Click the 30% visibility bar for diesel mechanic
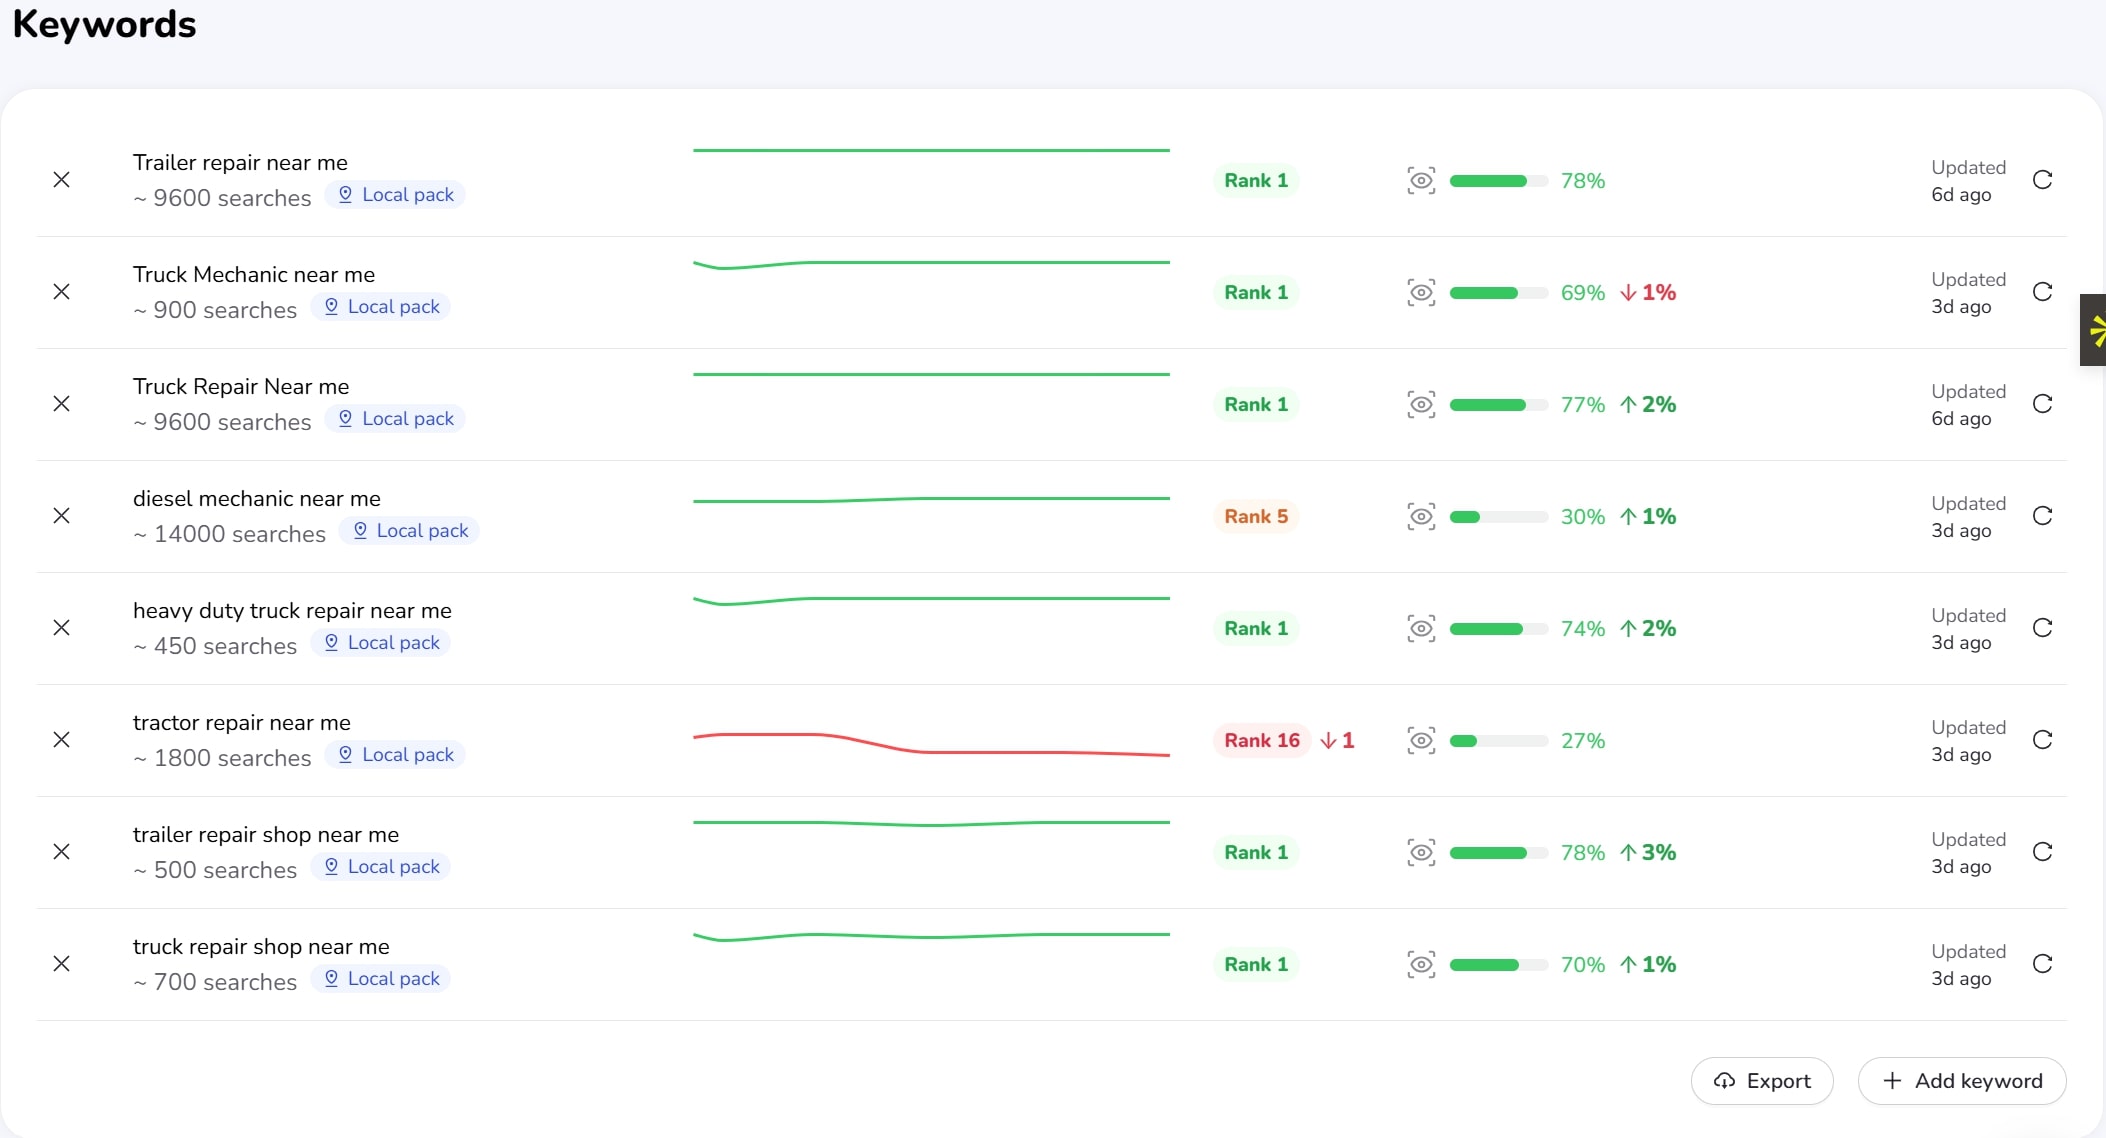2106x1138 pixels. pyautogui.click(x=1498, y=517)
